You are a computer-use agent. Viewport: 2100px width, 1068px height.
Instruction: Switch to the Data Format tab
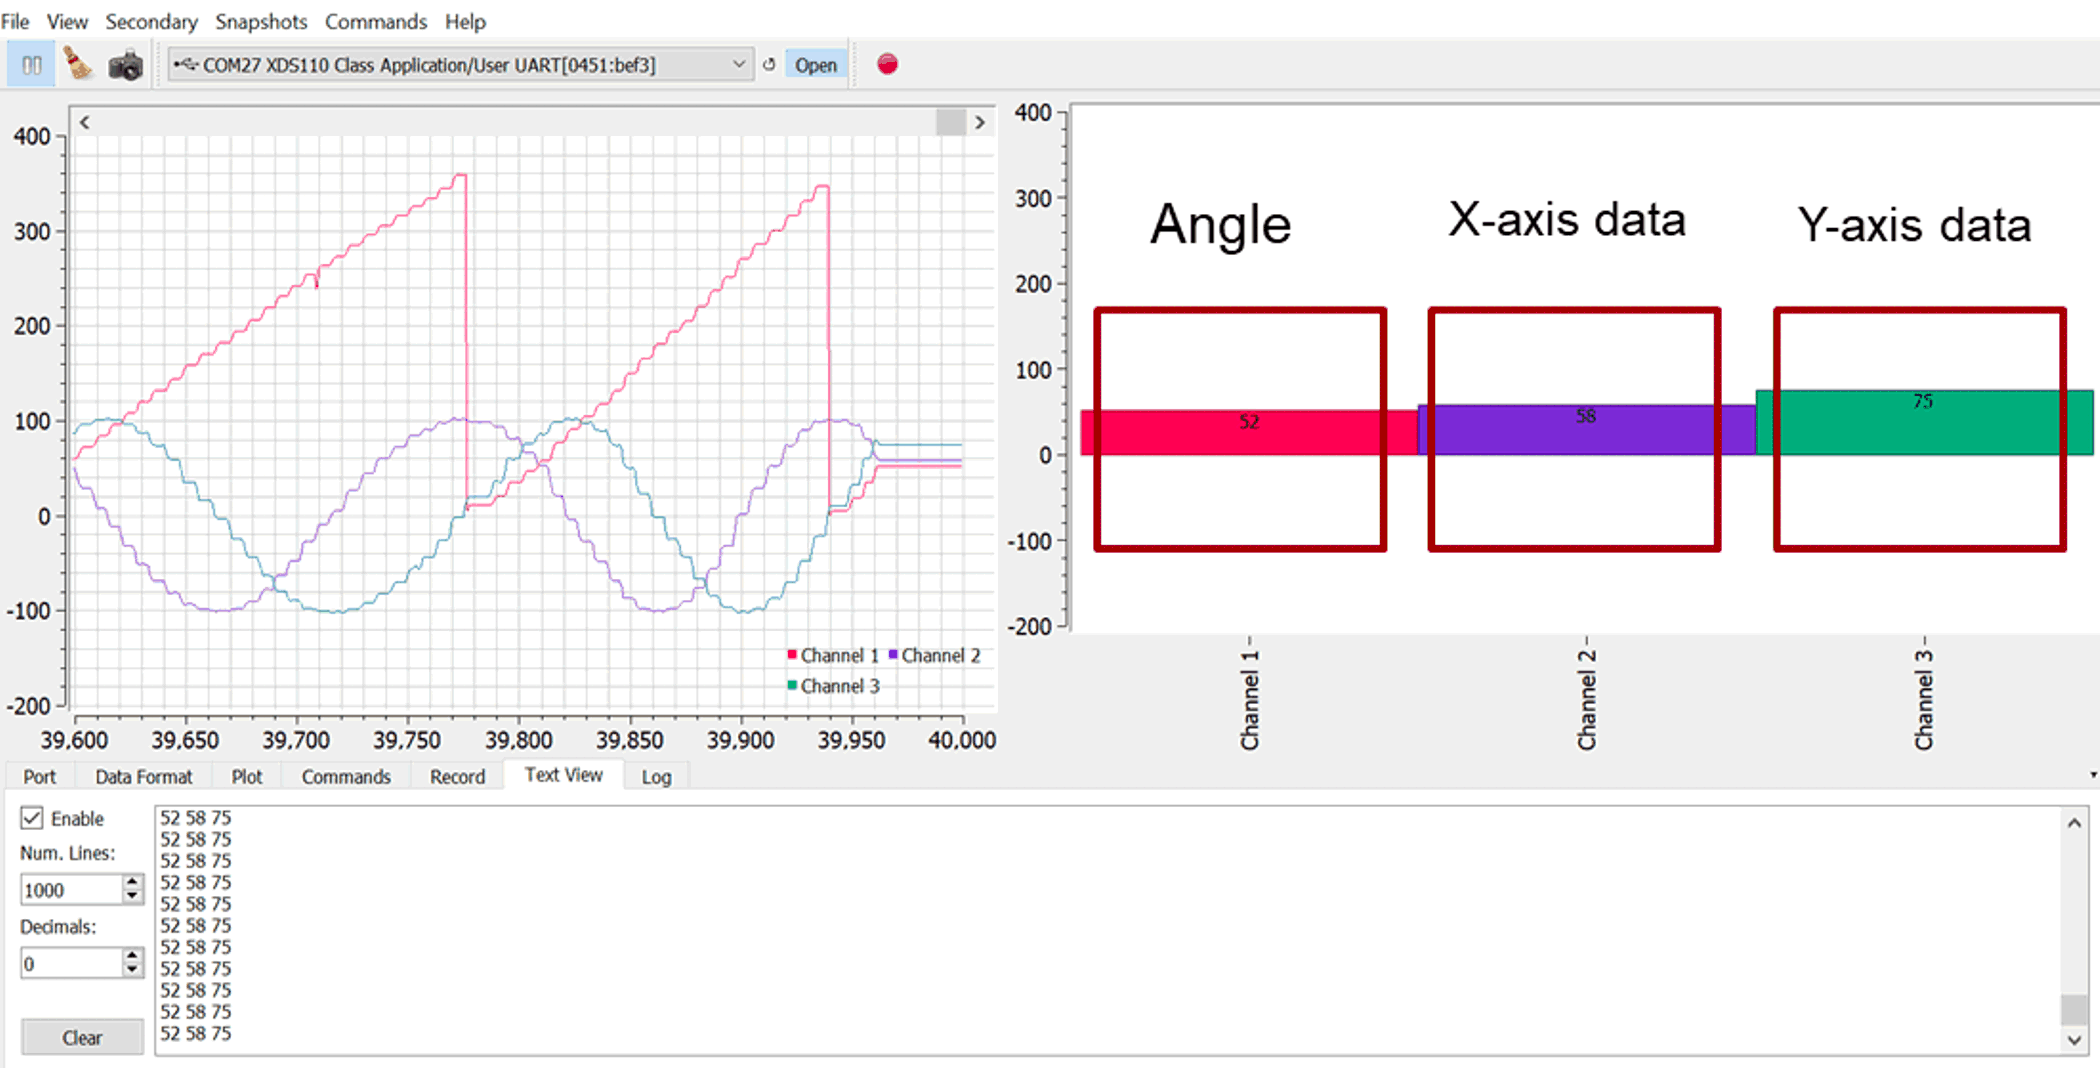click(x=143, y=777)
